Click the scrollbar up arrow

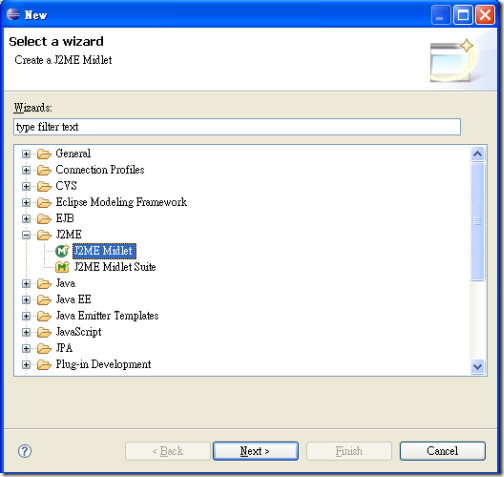point(478,154)
